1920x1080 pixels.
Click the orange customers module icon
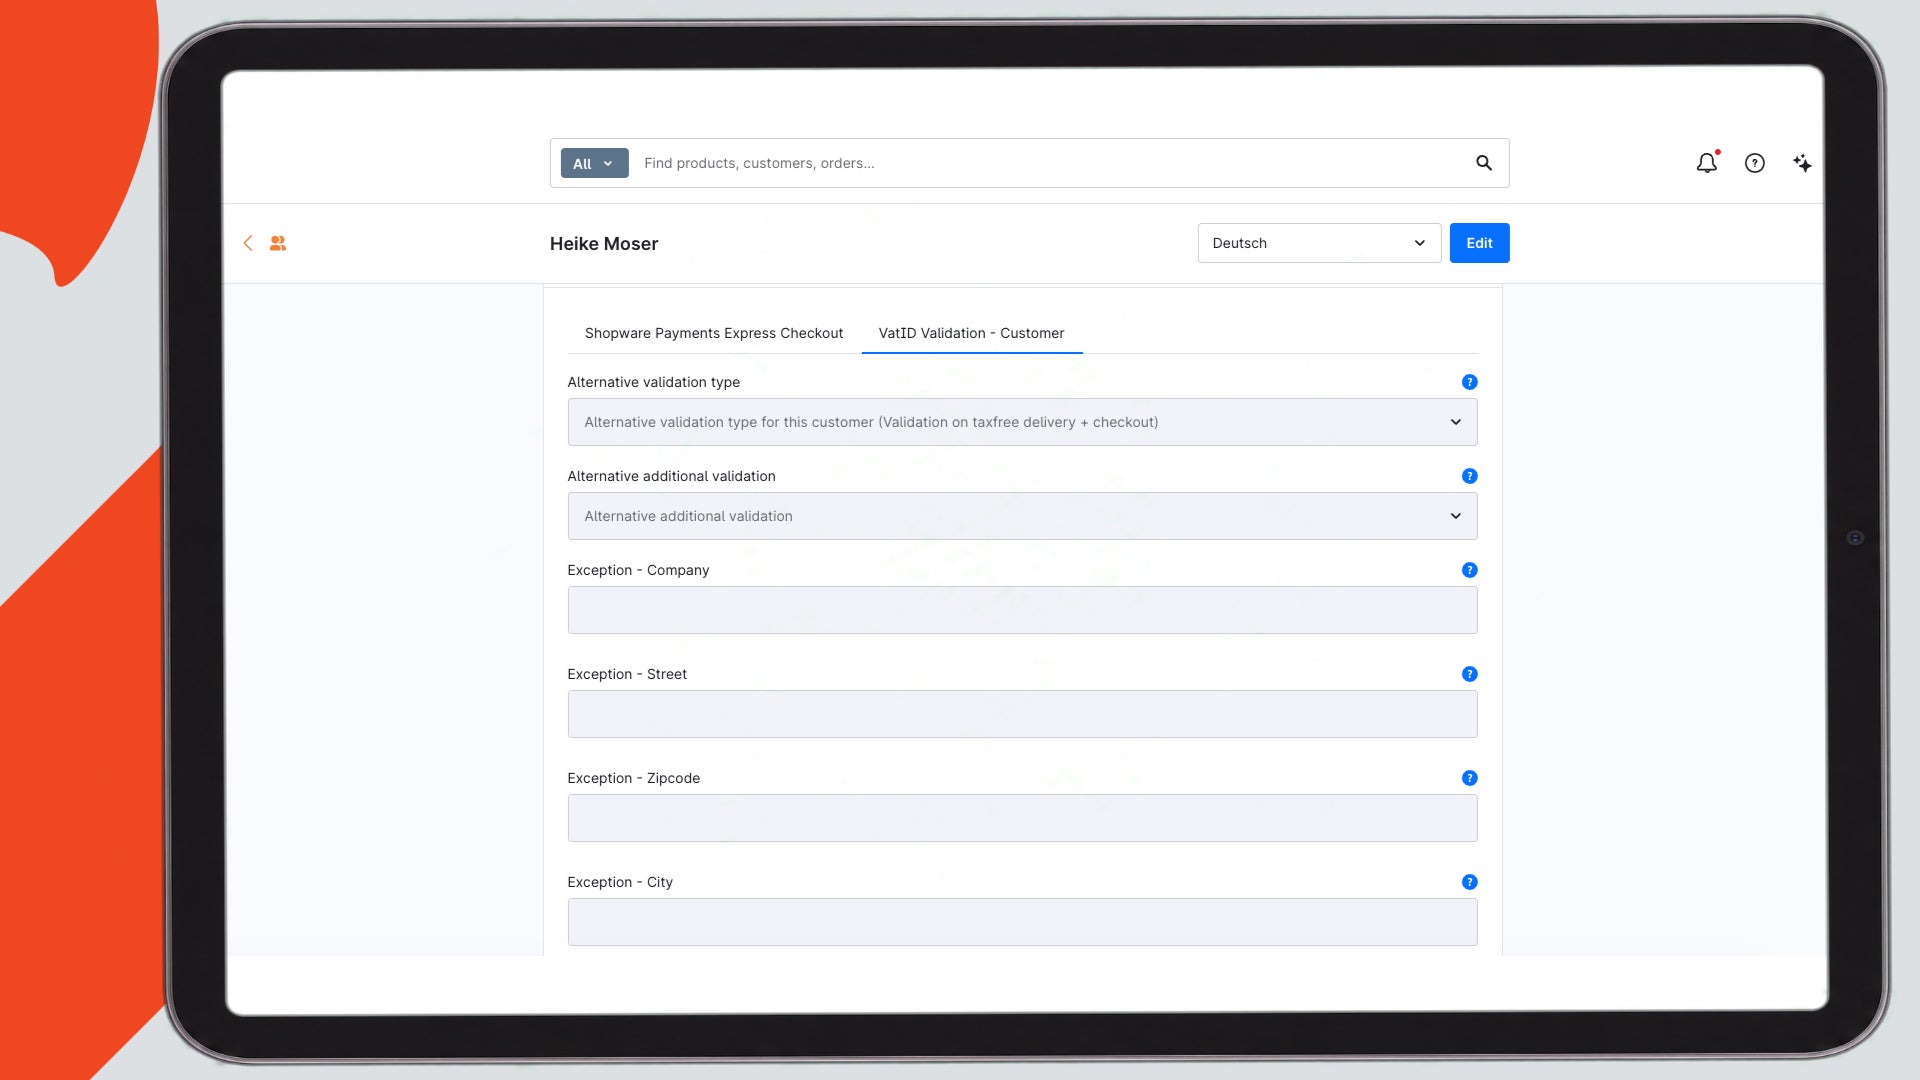pos(278,243)
